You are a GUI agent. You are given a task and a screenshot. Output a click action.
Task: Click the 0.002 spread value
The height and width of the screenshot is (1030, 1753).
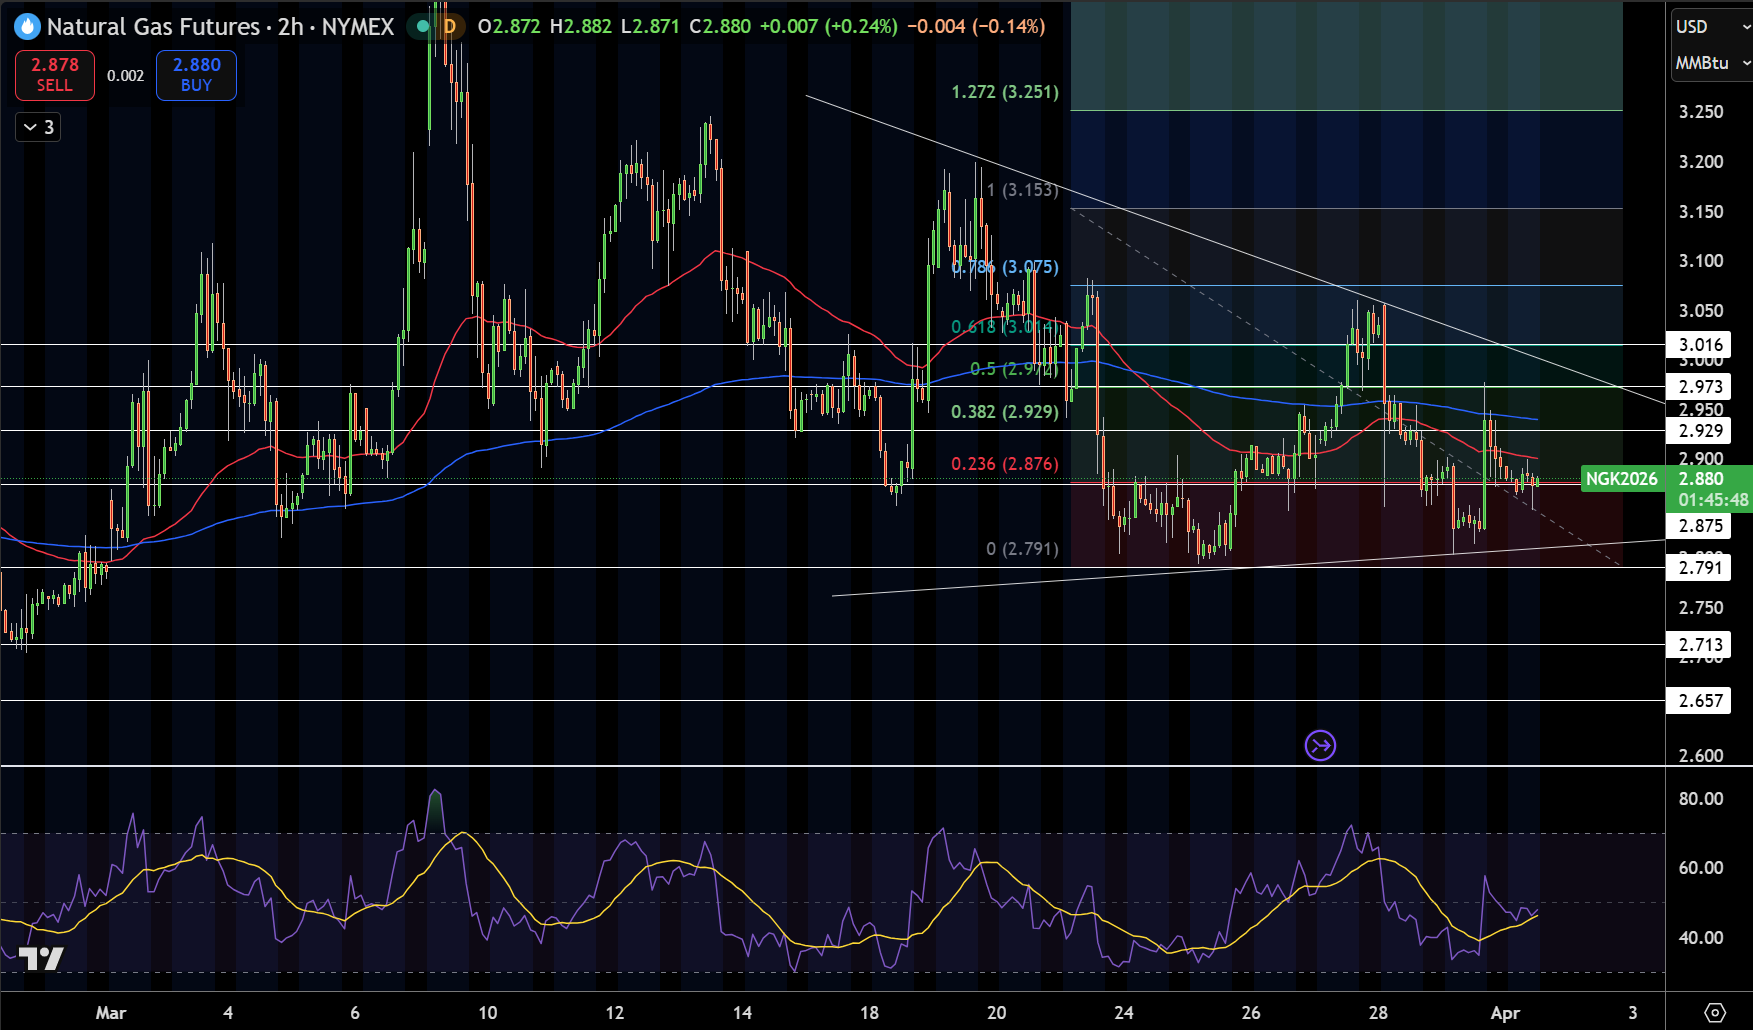[126, 76]
